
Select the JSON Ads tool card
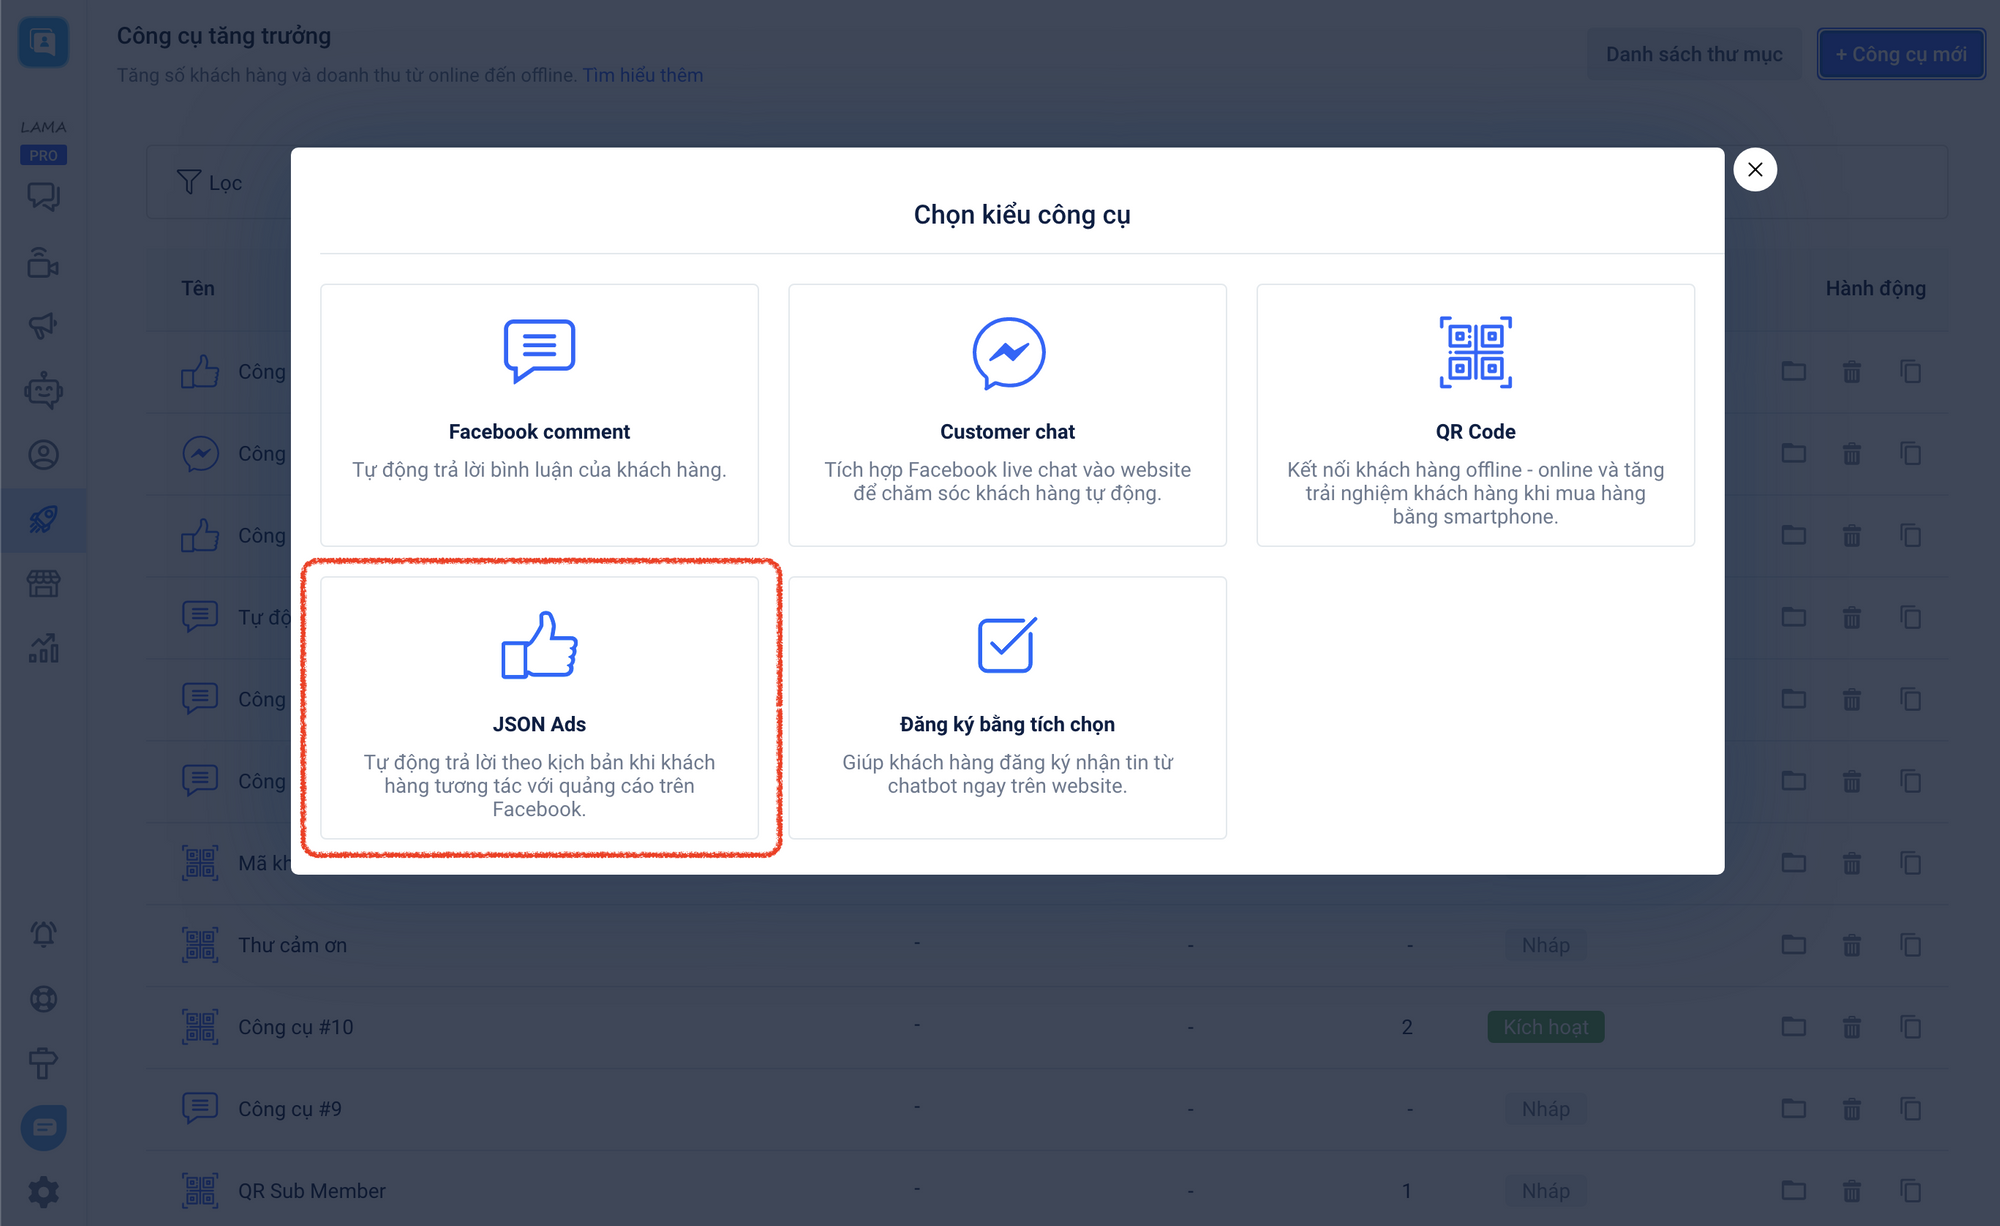tap(539, 707)
